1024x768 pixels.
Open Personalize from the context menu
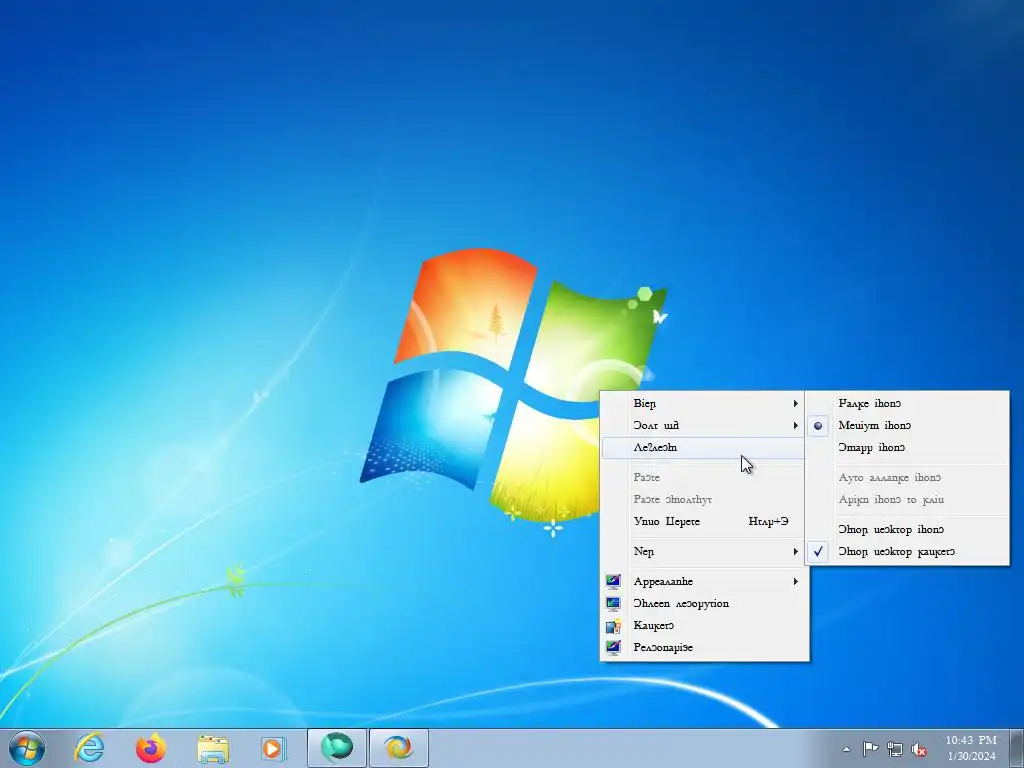tap(704, 648)
